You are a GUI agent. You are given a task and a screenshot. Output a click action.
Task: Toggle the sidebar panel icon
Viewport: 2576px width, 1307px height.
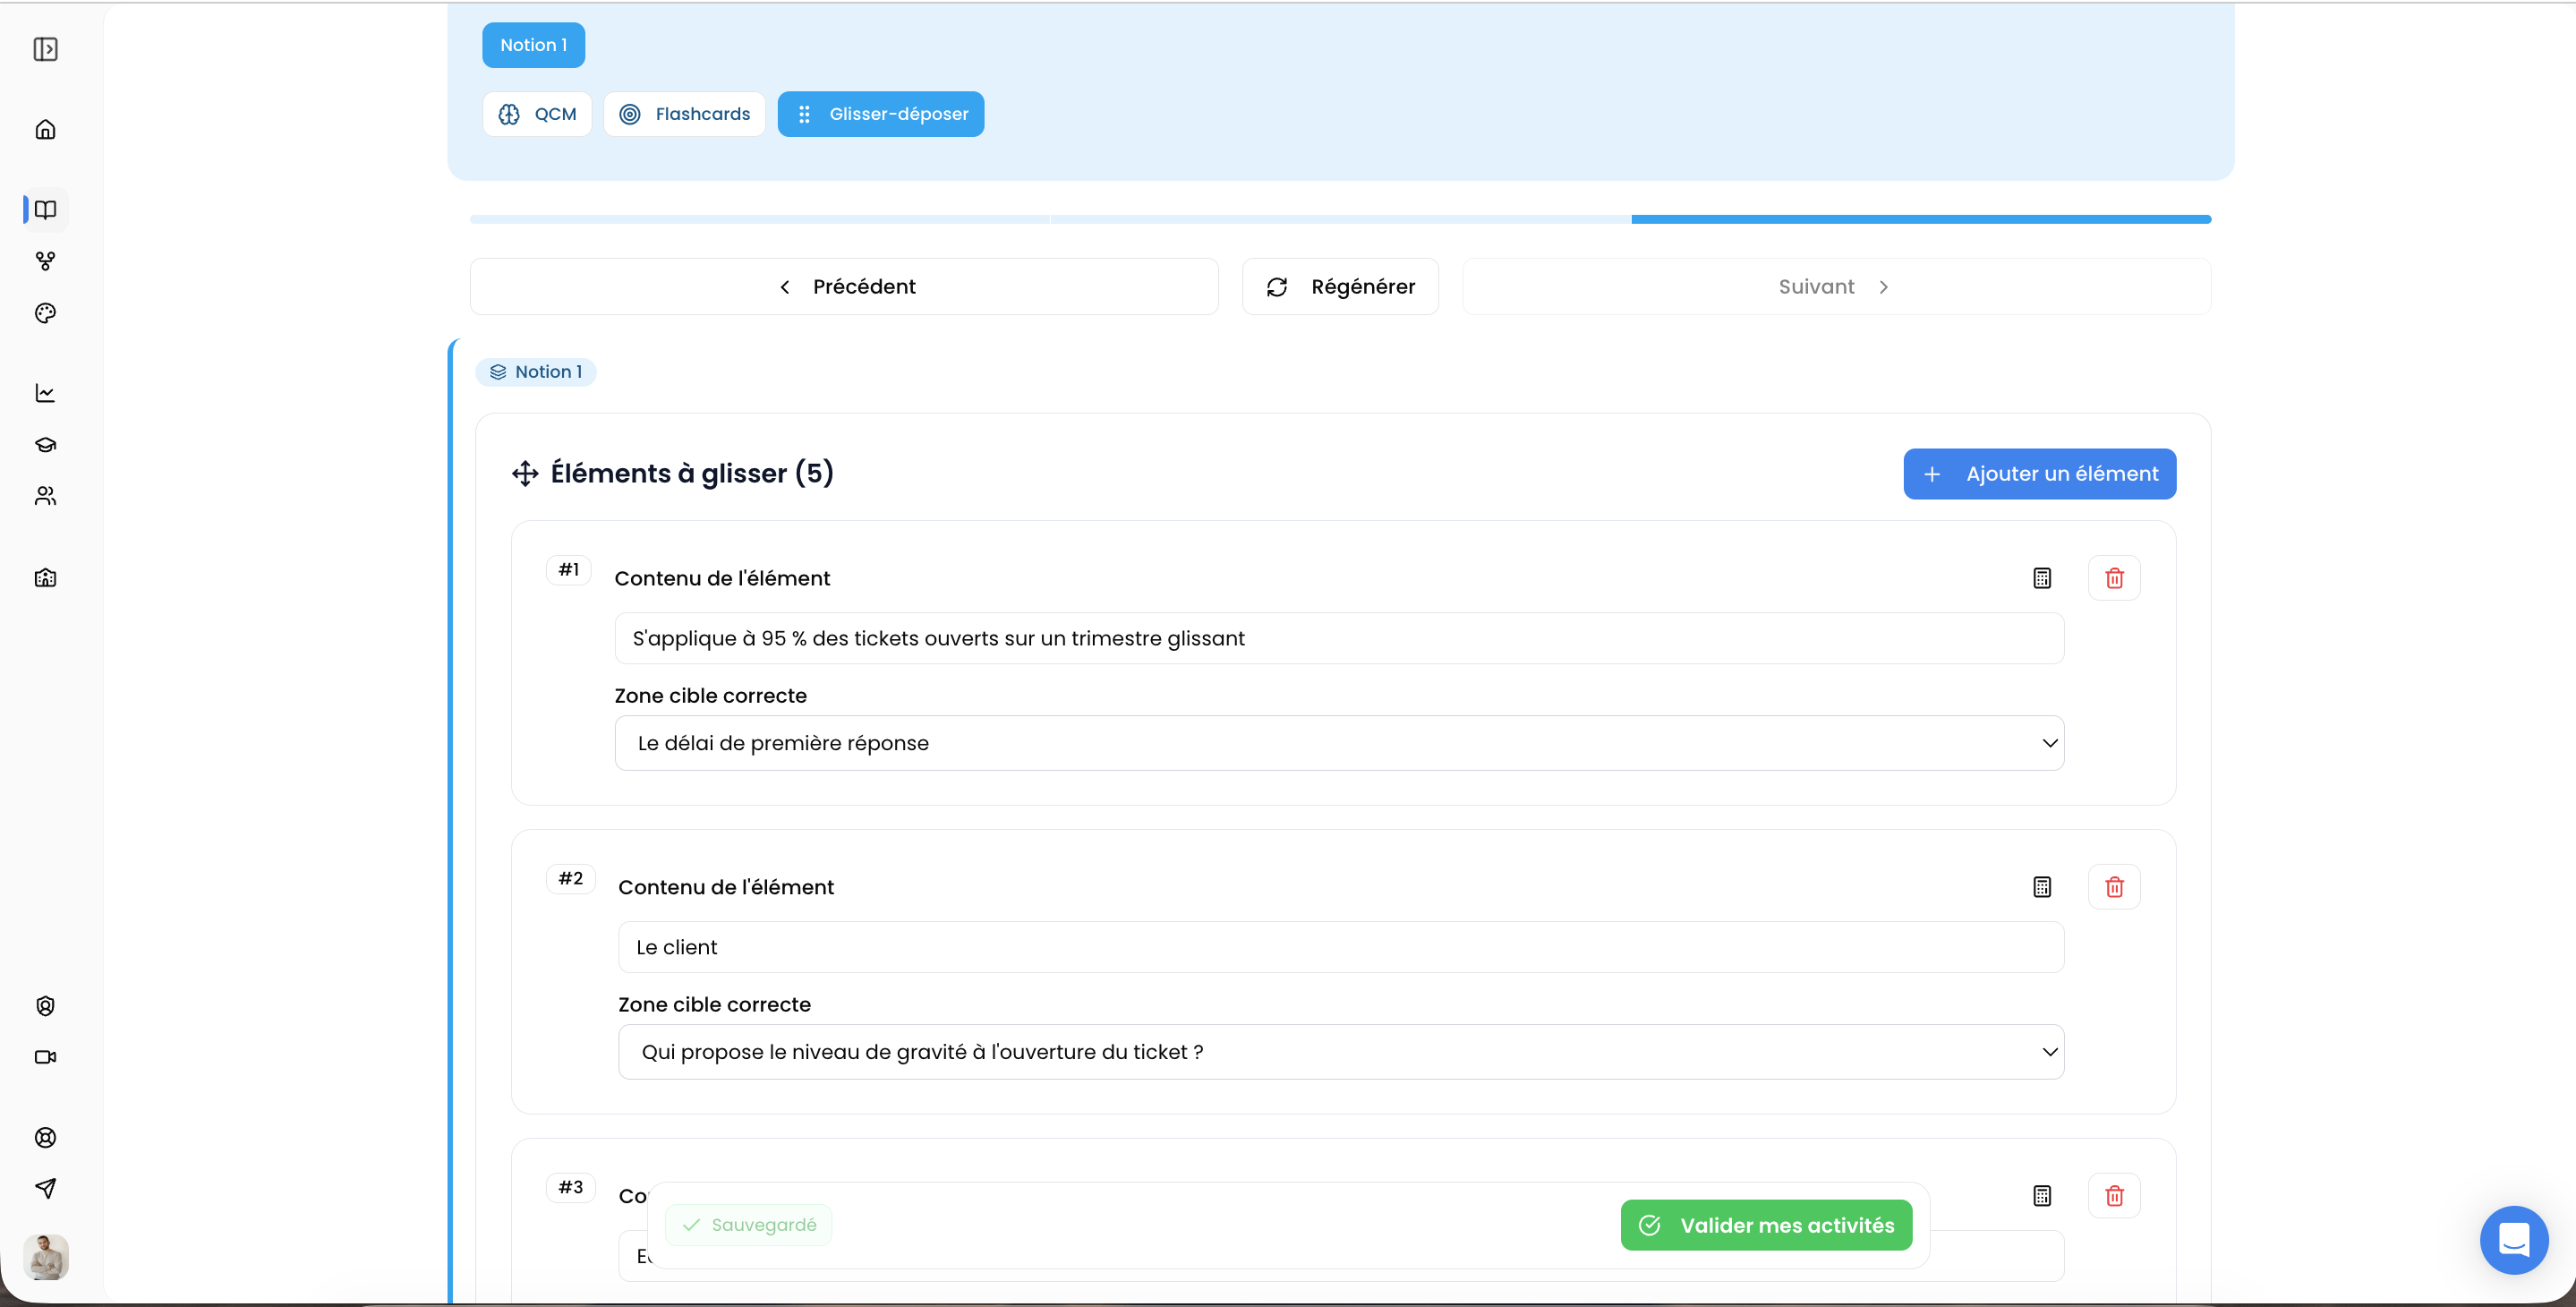46,49
